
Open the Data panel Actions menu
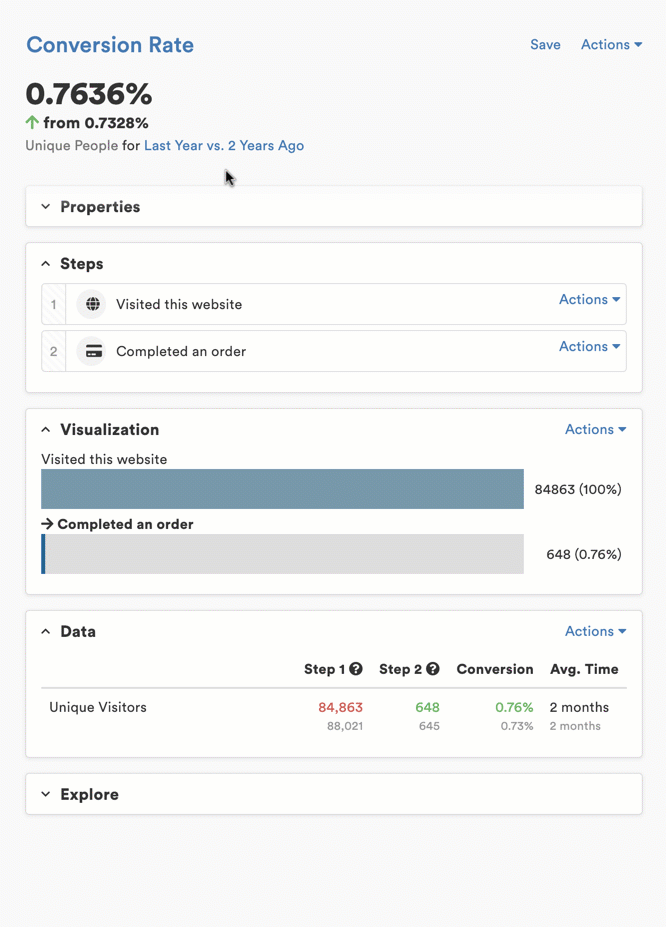(595, 632)
